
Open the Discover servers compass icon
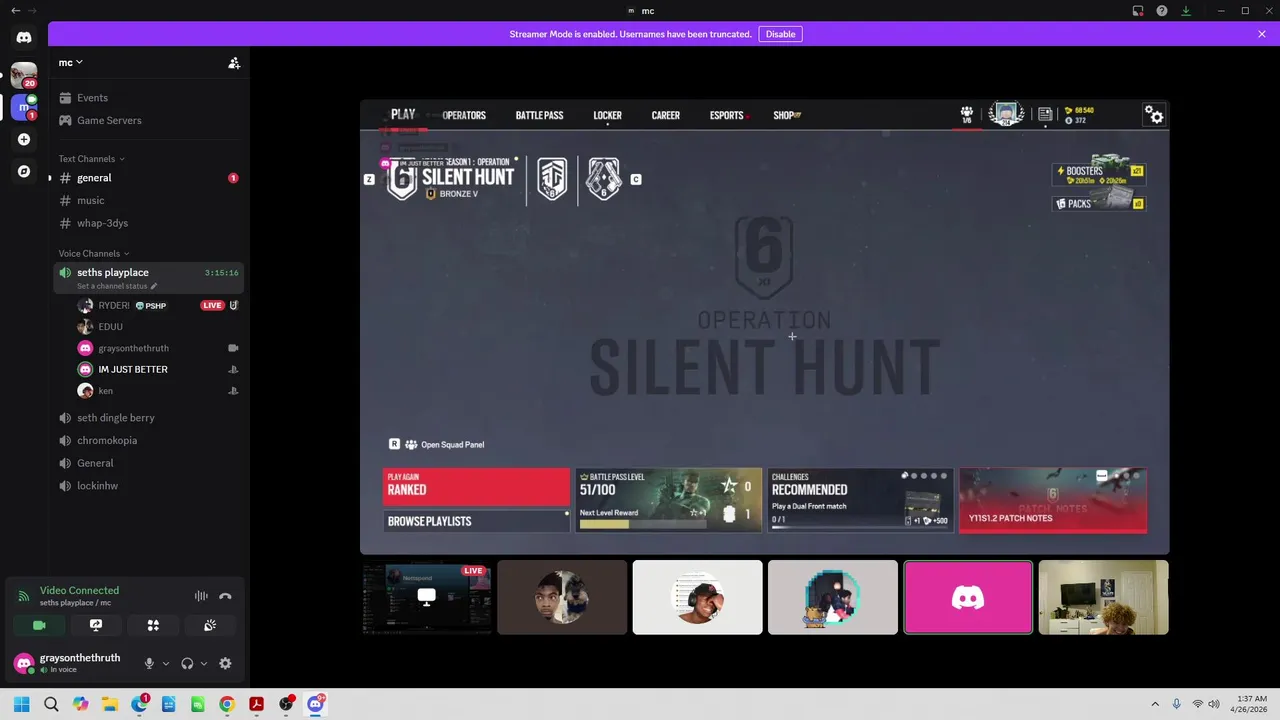point(24,171)
